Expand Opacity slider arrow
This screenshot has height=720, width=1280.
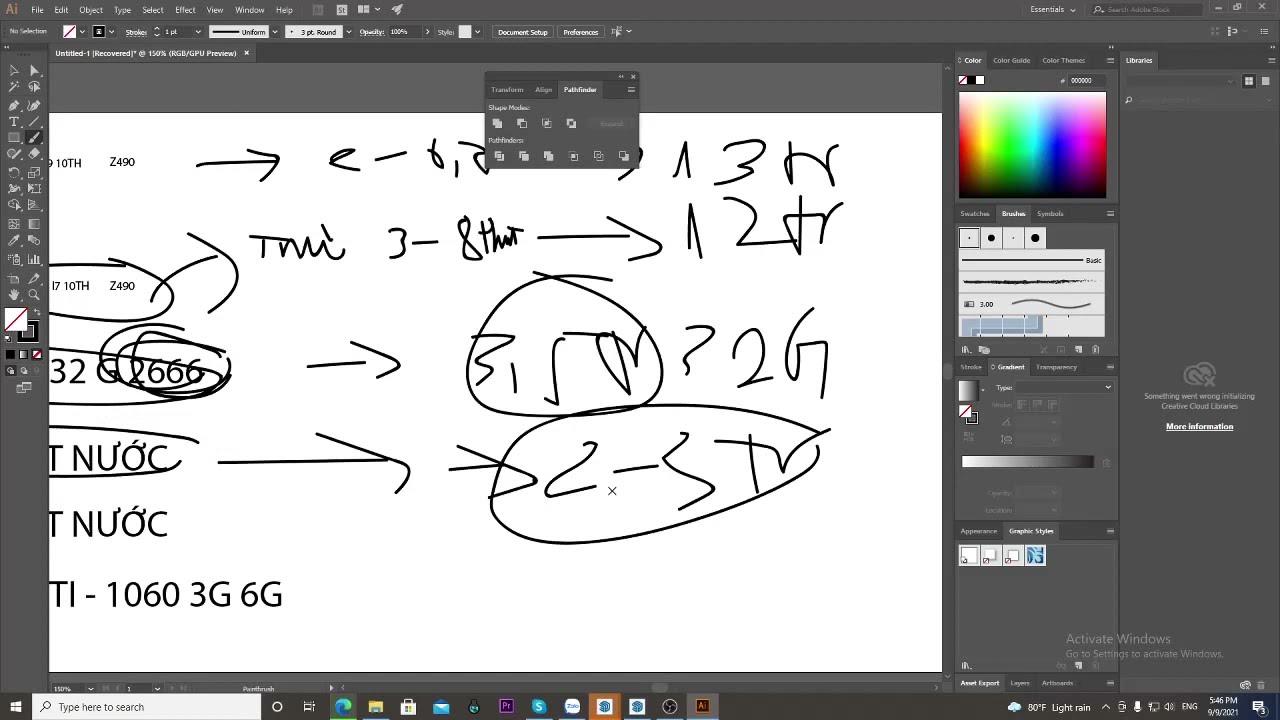427,32
